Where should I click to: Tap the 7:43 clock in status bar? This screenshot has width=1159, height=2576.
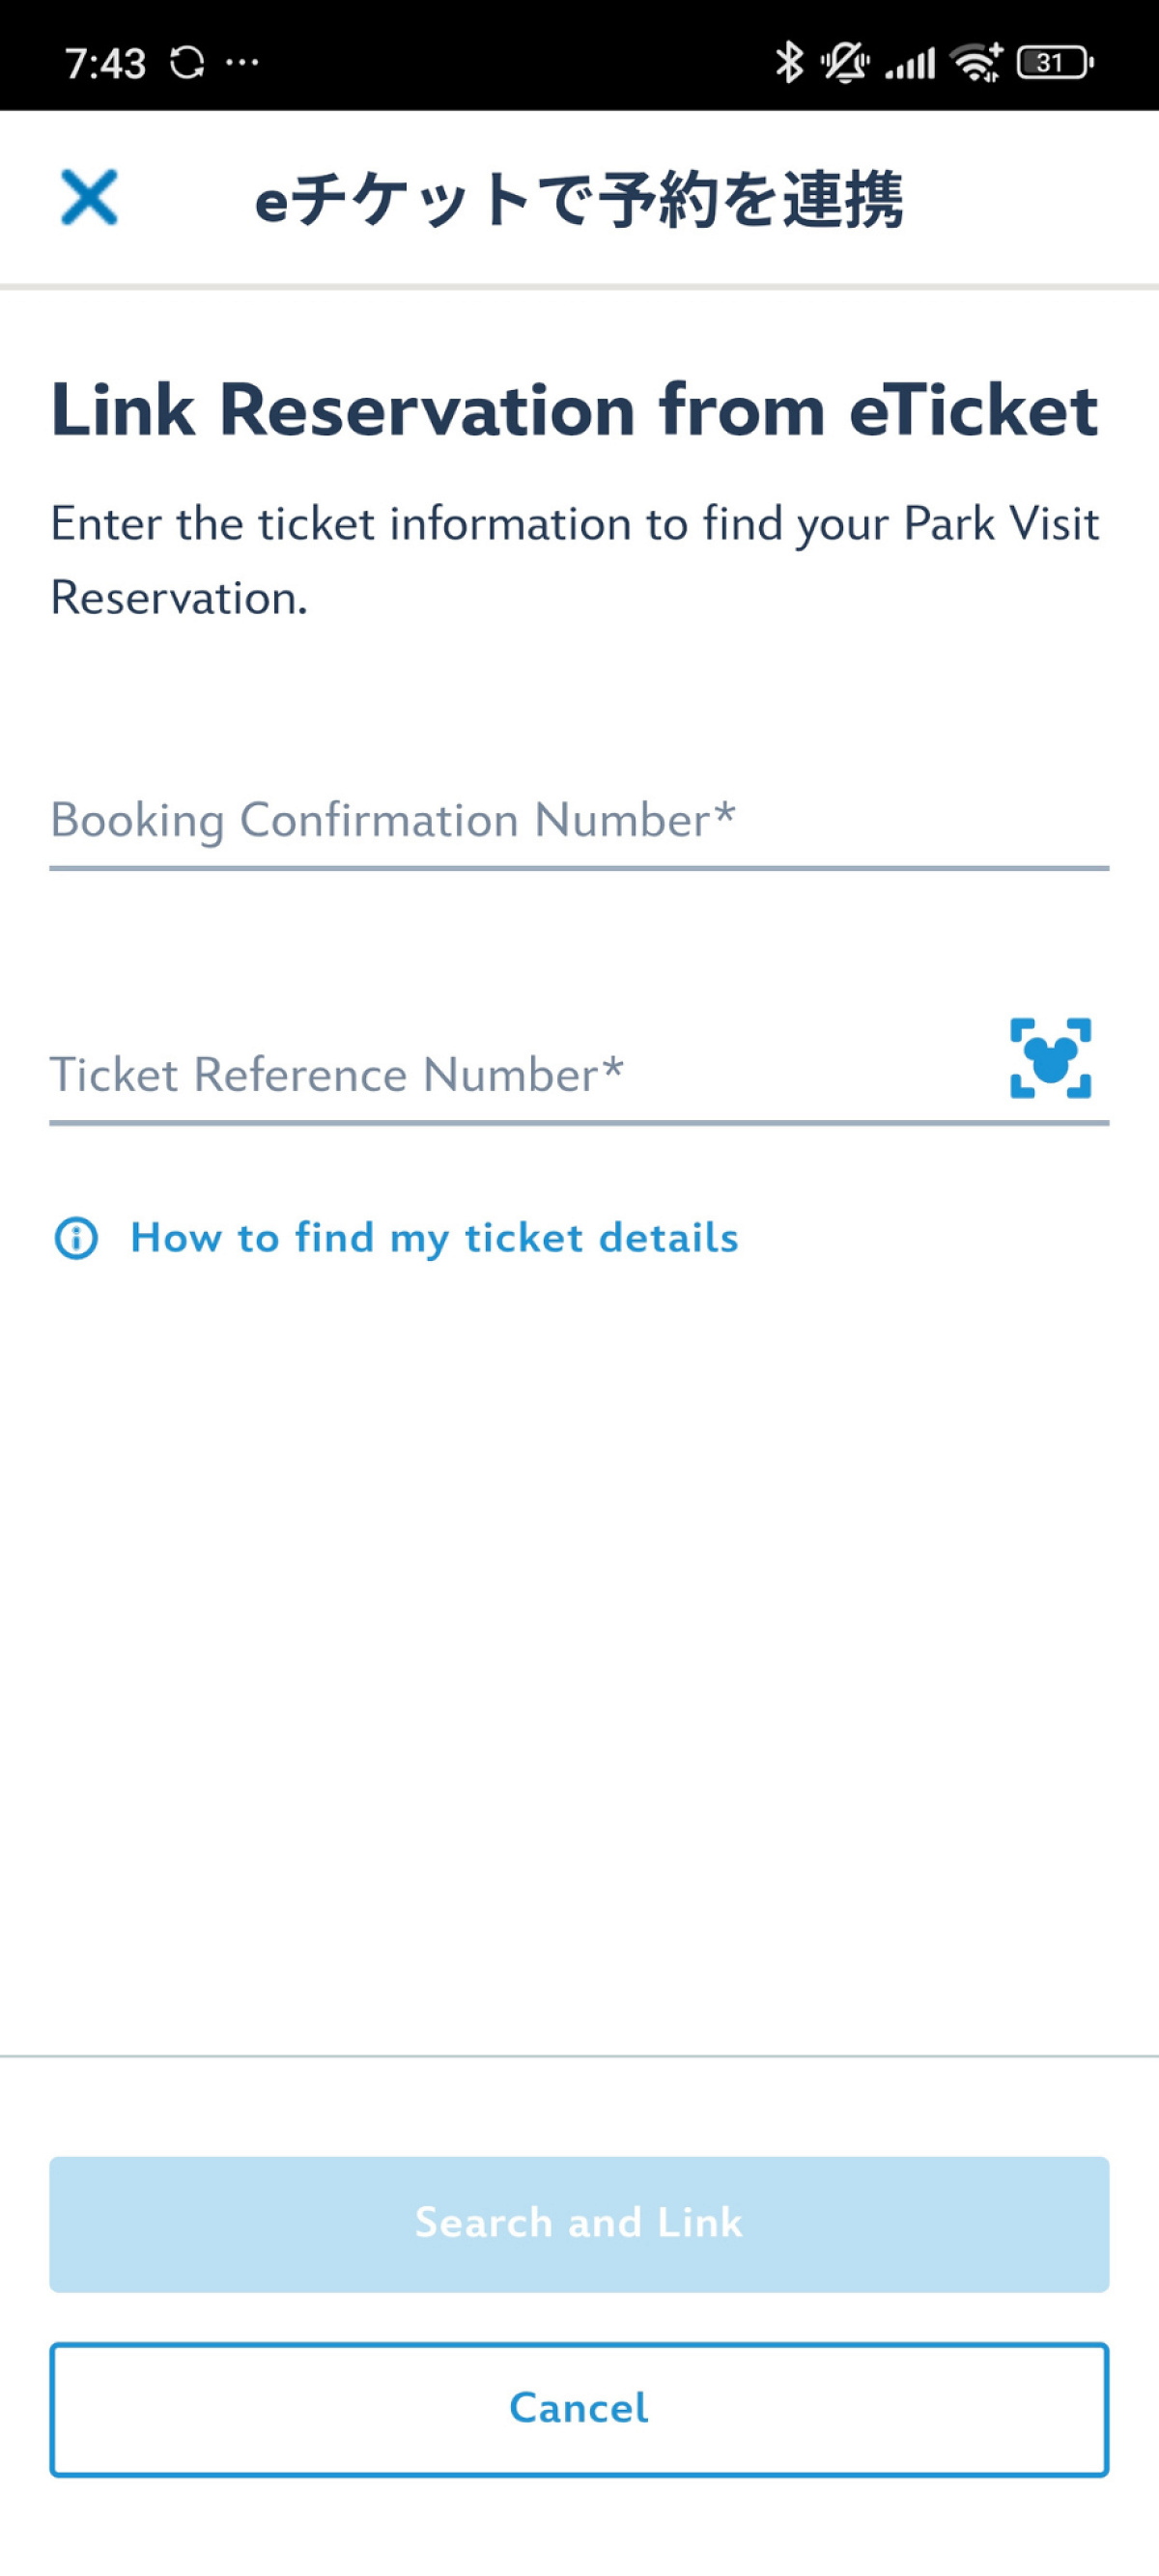(x=105, y=64)
